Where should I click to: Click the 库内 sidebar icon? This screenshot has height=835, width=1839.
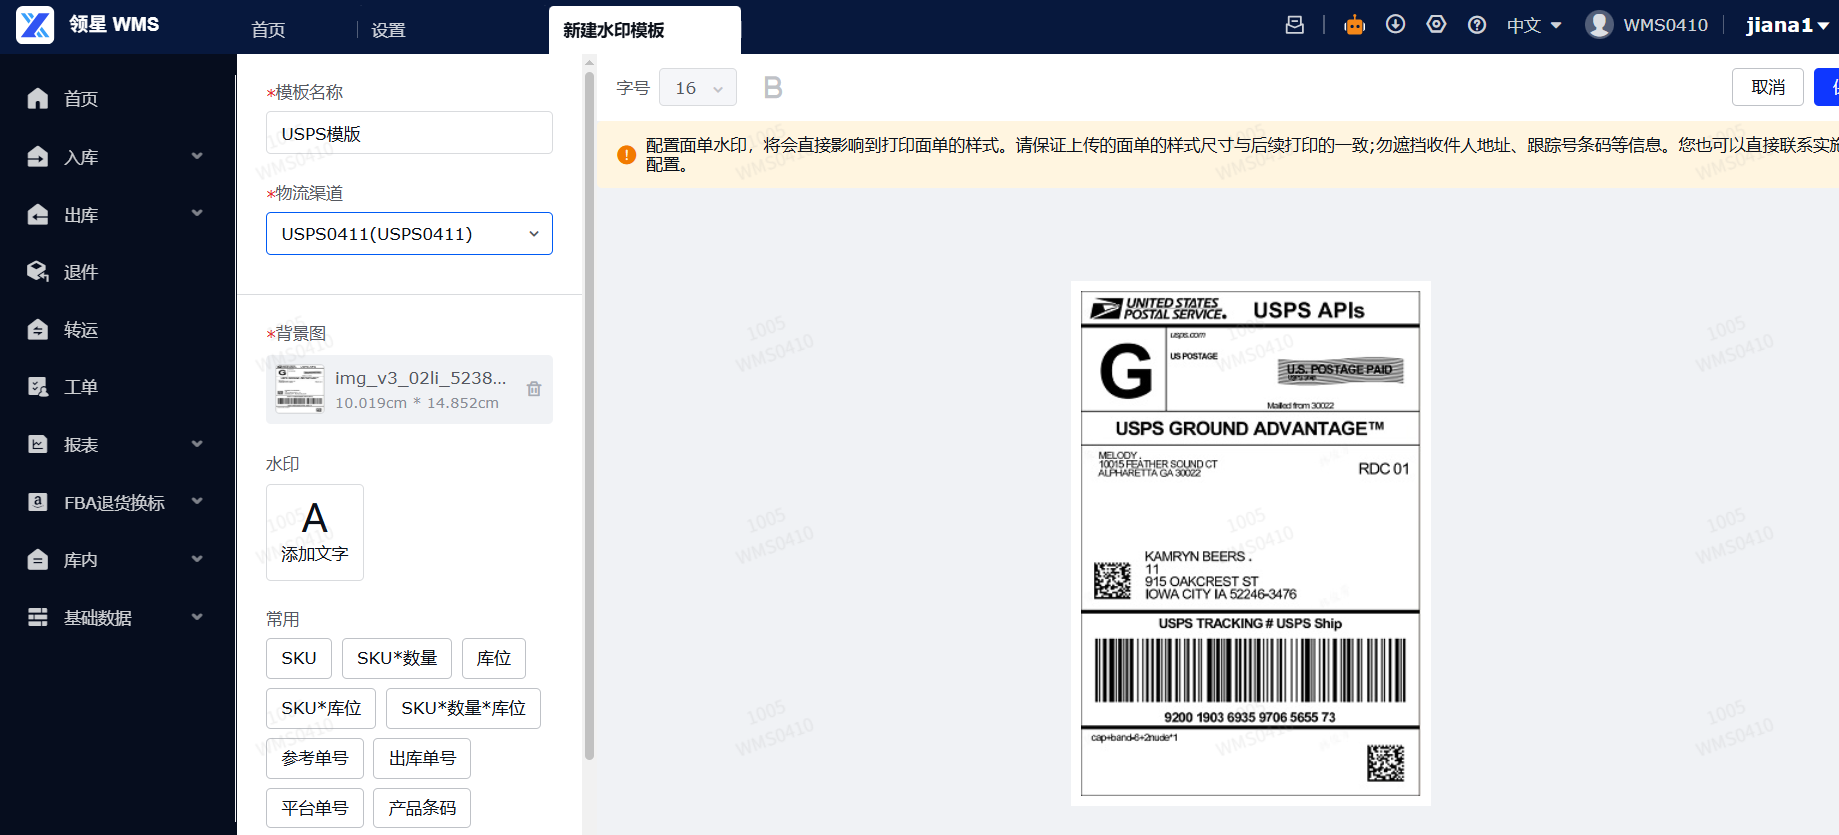pyautogui.click(x=38, y=560)
